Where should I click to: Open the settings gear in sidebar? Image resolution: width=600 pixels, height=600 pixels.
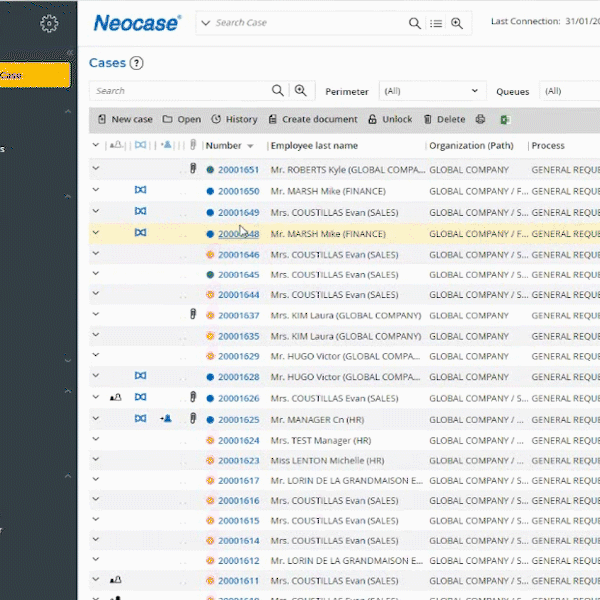coord(48,24)
